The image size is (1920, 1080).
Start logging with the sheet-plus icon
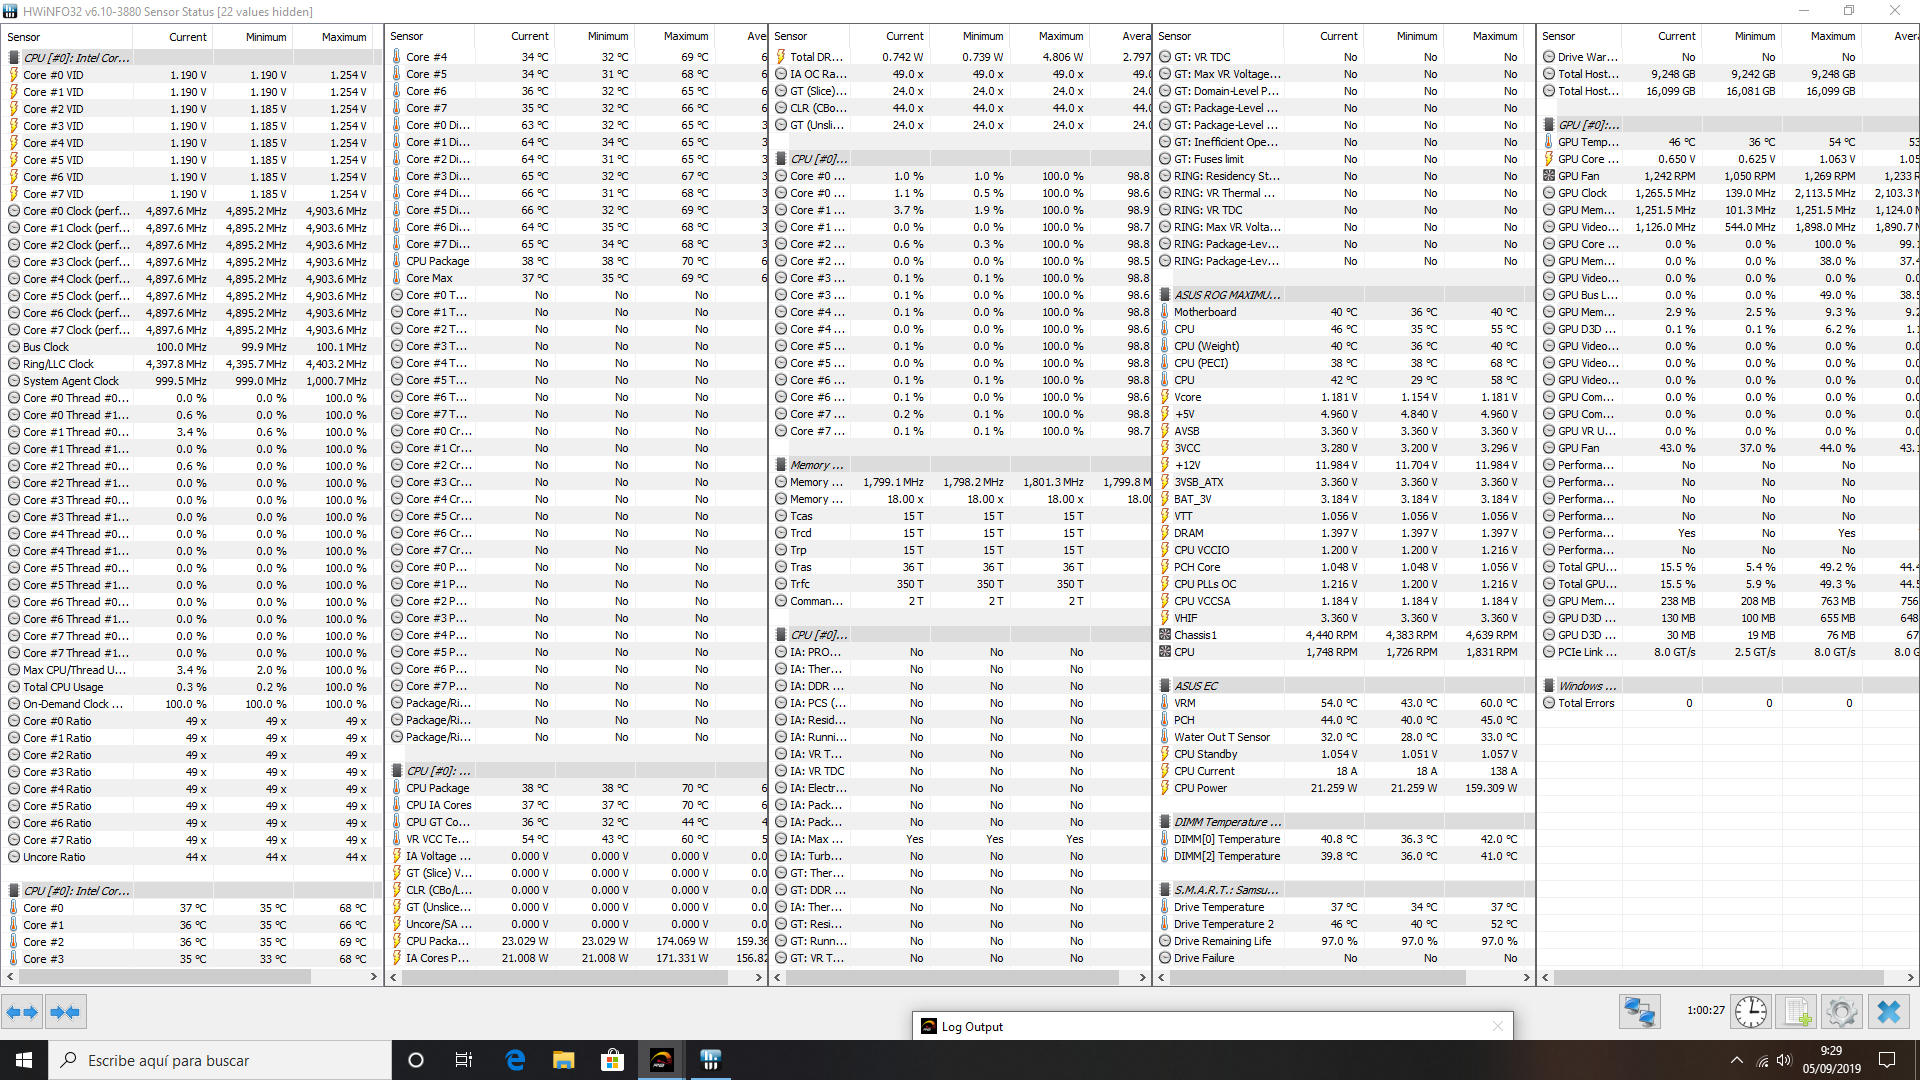click(x=1797, y=1012)
